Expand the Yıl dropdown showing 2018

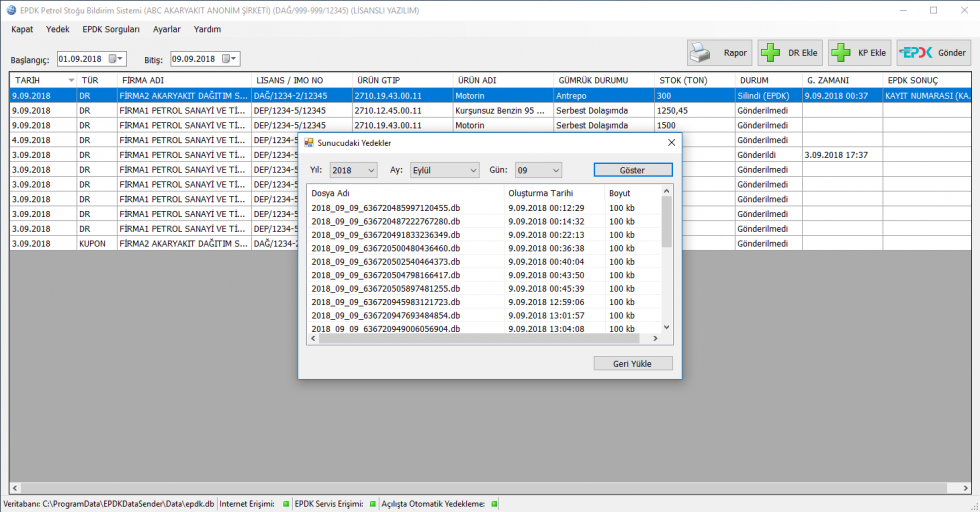tap(371, 171)
